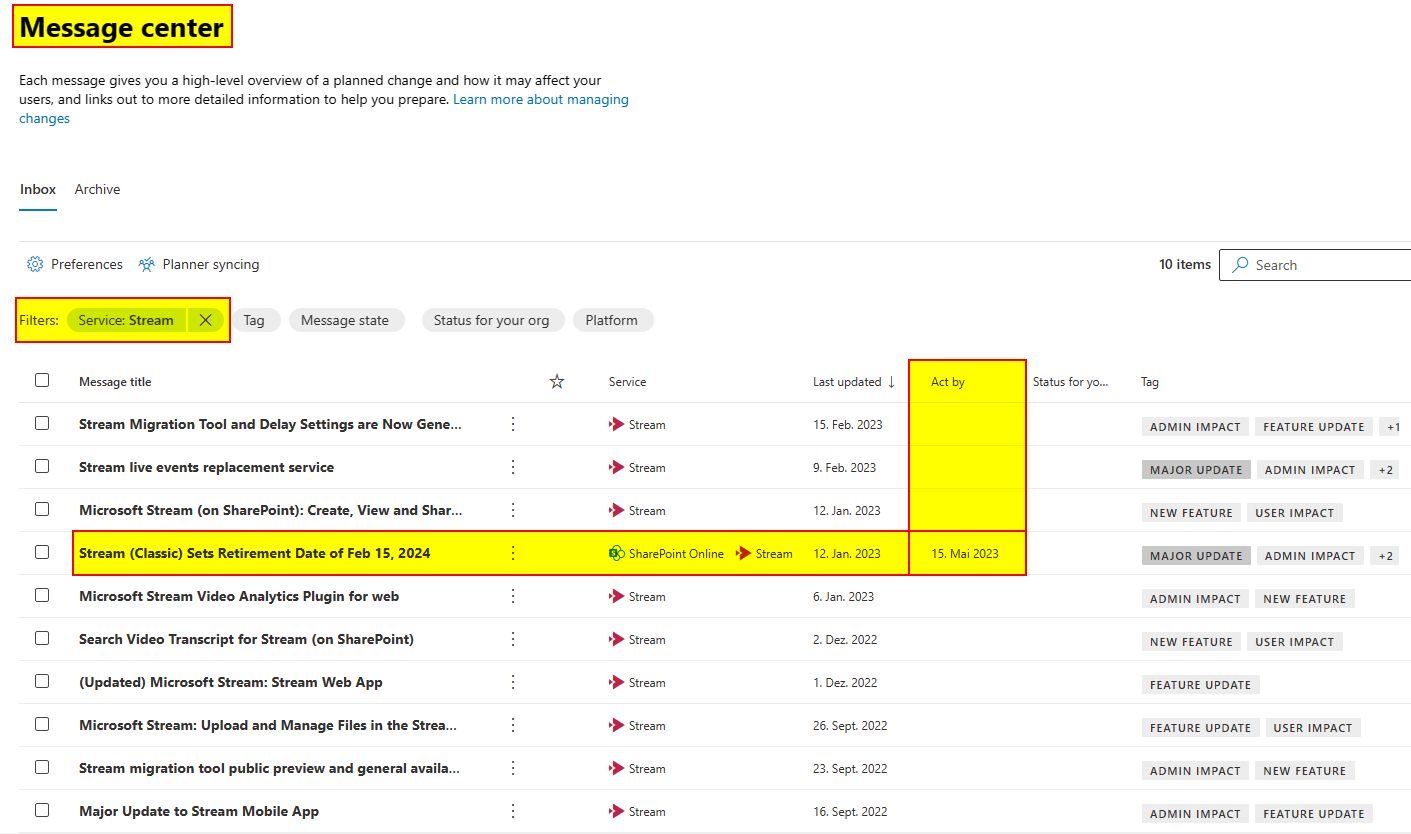The image size is (1411, 834).
Task: Remove the Service: Stream filter with X
Action: coord(205,320)
